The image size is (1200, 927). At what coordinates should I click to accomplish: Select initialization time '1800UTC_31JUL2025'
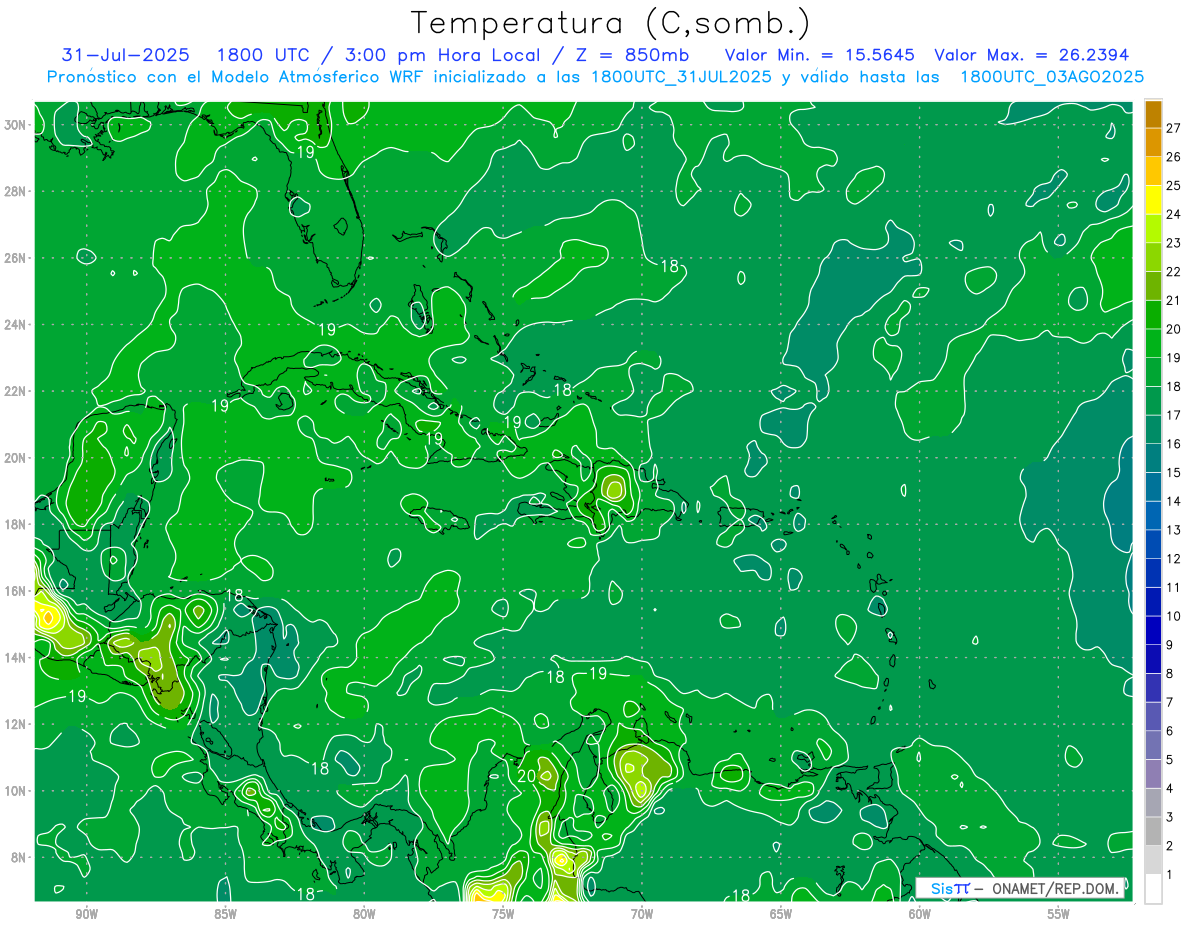pos(682,77)
